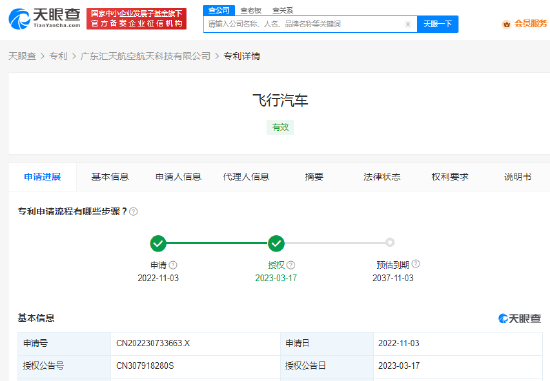
Task: Open 广东汇天航空航天科技有限公司 breadcrumb link
Action: (146, 56)
